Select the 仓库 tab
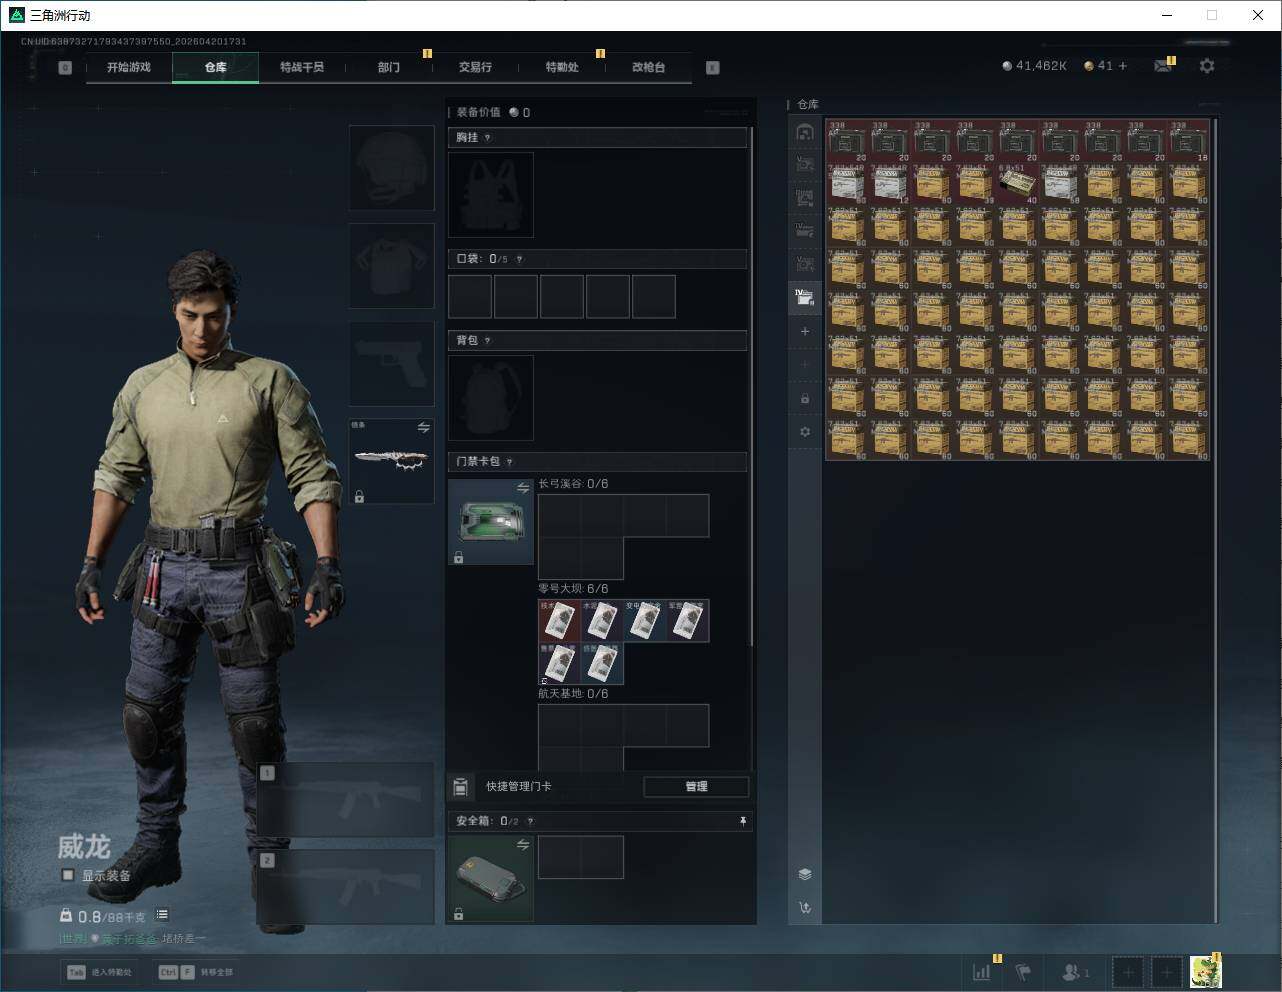1282x992 pixels. 216,67
